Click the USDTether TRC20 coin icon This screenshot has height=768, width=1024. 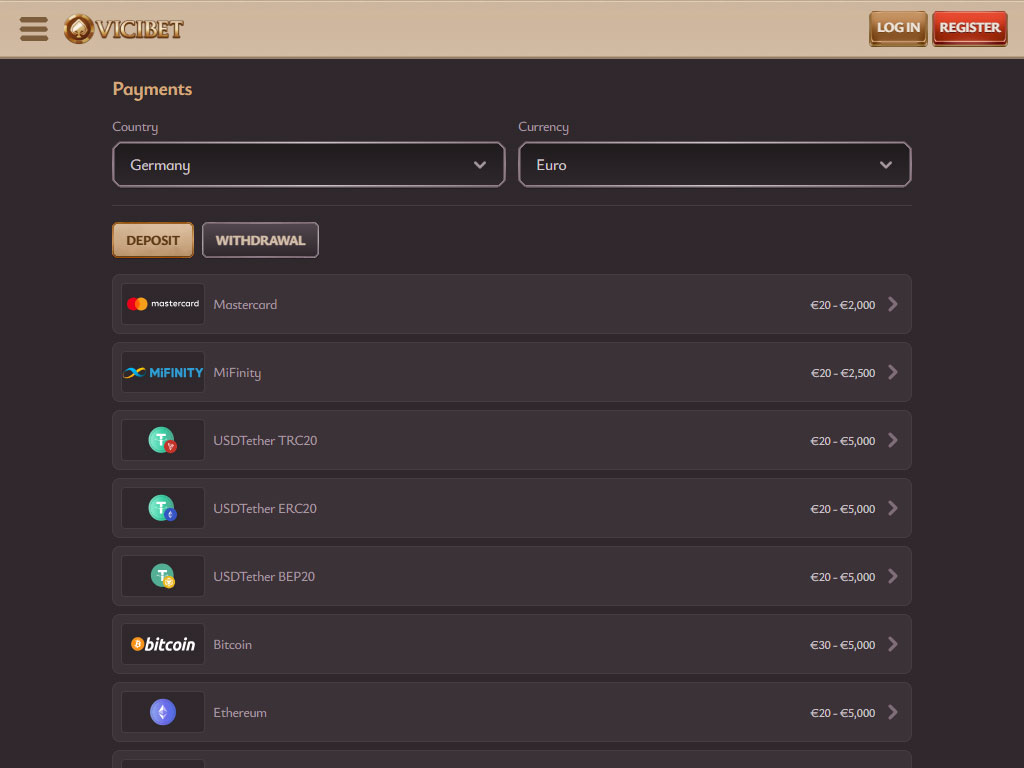tap(163, 440)
